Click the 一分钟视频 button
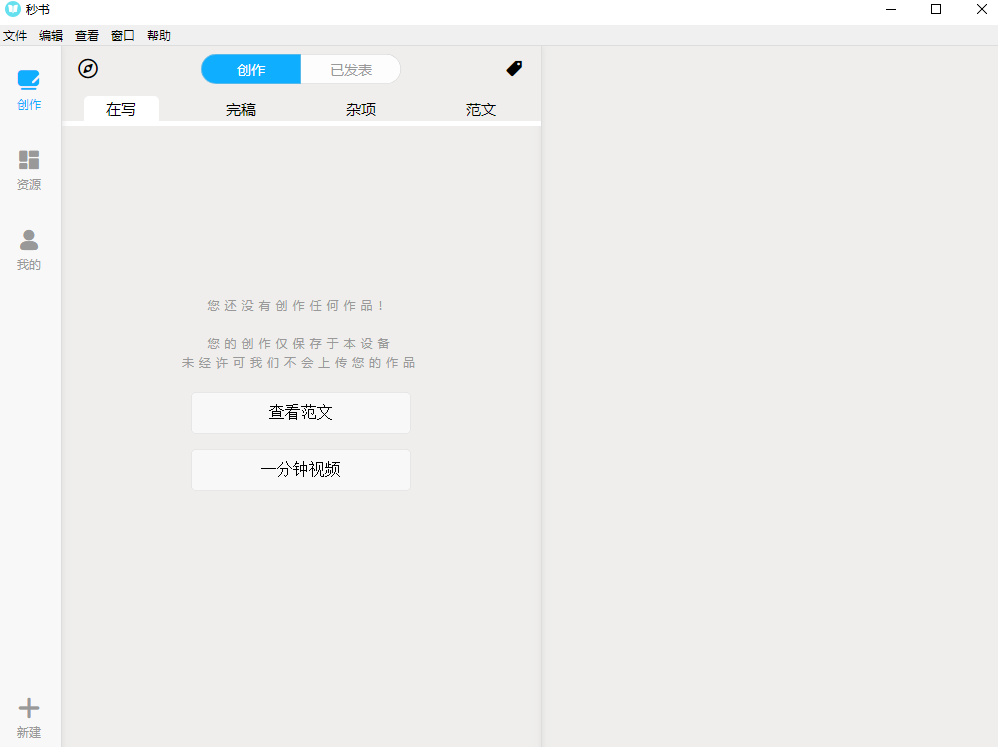This screenshot has height=747, width=998. (300, 470)
